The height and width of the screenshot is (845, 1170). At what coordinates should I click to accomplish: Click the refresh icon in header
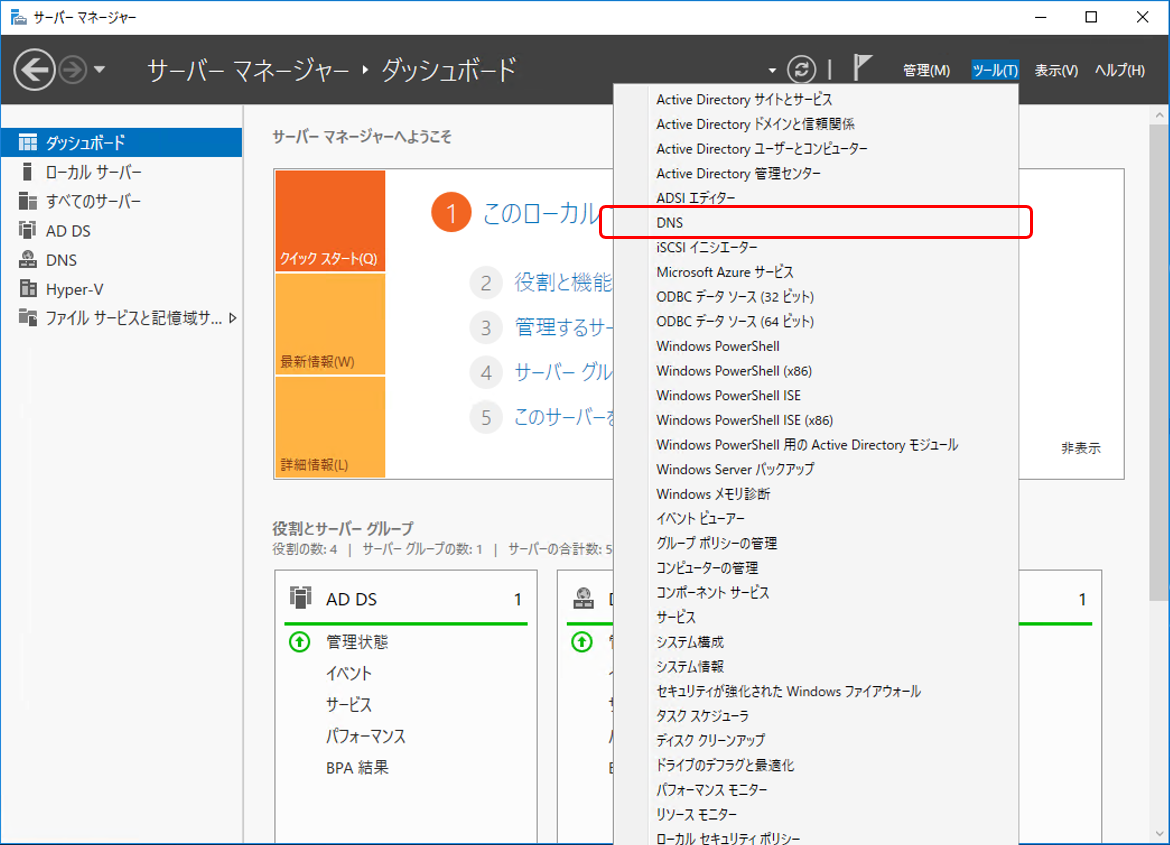(801, 69)
